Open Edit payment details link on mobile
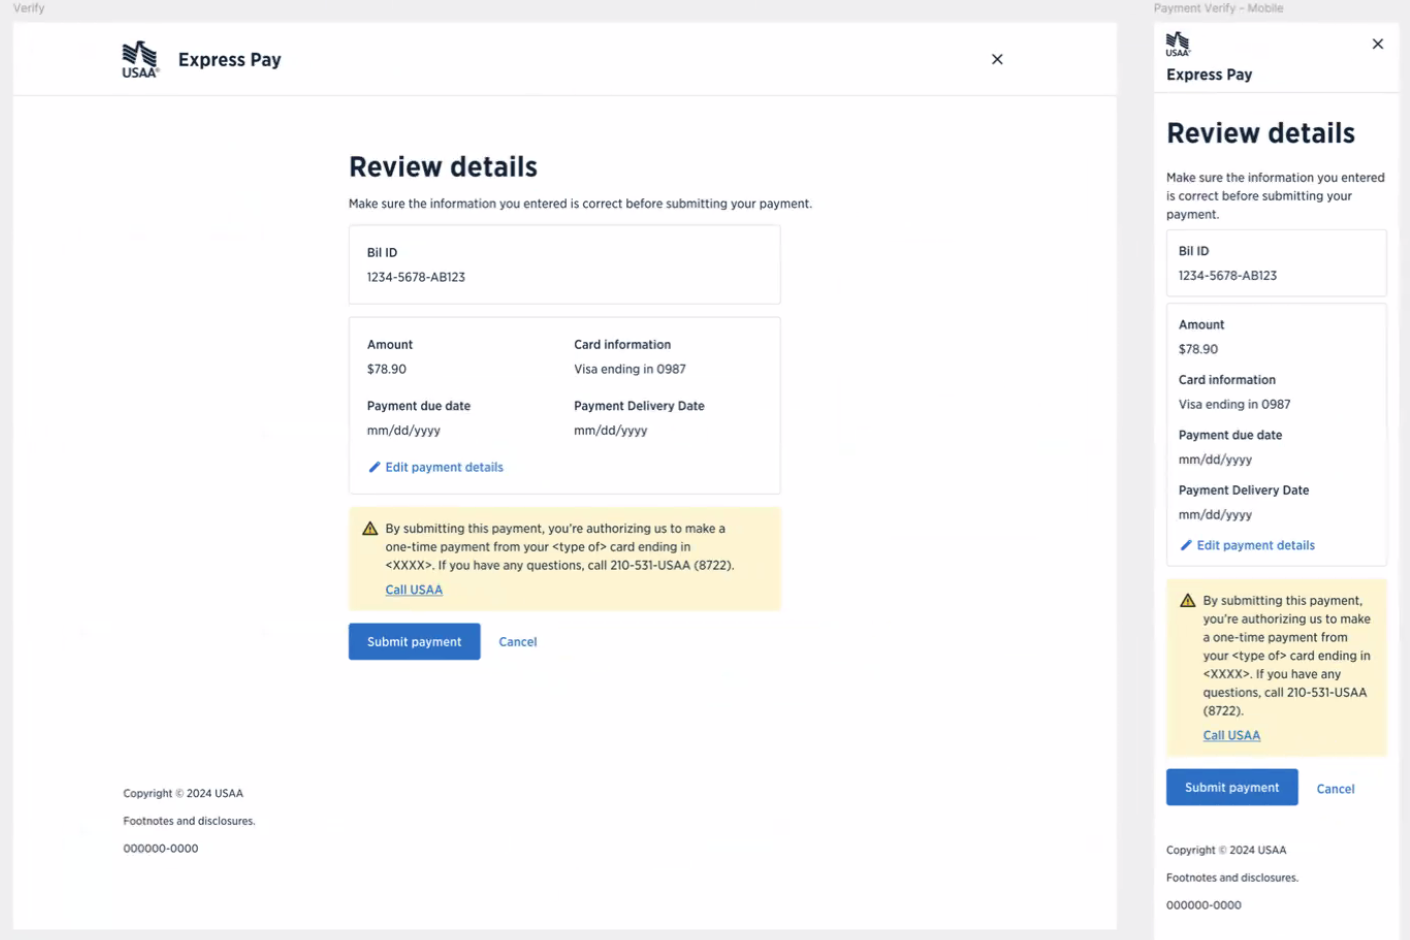This screenshot has height=940, width=1410. click(1255, 545)
